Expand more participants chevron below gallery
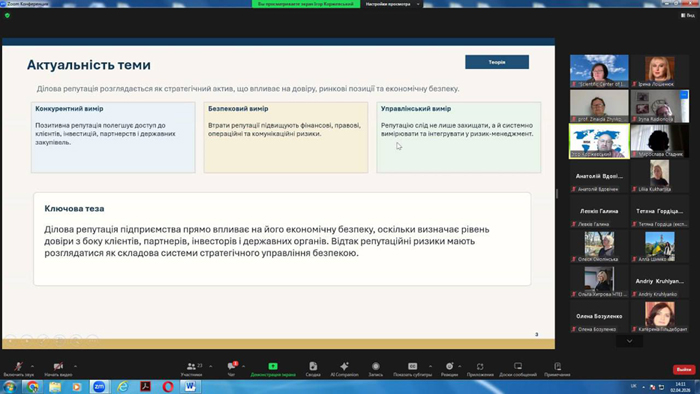The height and width of the screenshot is (394, 700). coord(629,341)
